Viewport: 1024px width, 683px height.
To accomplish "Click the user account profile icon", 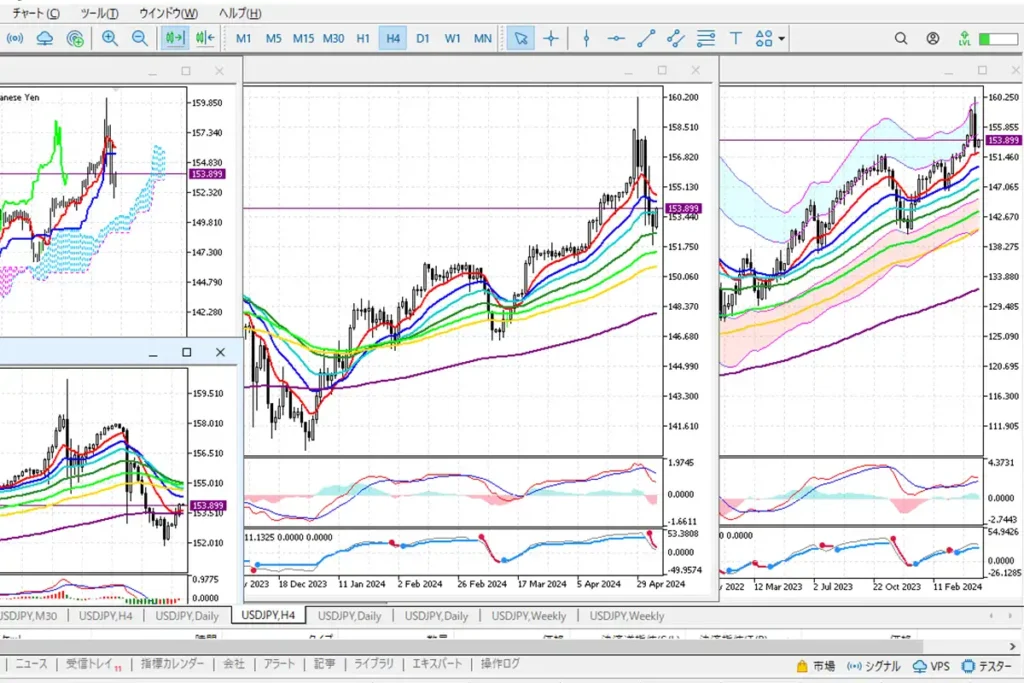I will click(933, 38).
